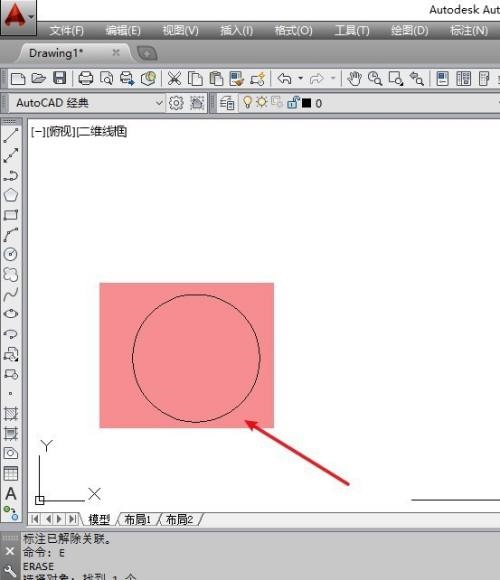Select the Ellipse tool
500x580 pixels.
pyautogui.click(x=11, y=314)
